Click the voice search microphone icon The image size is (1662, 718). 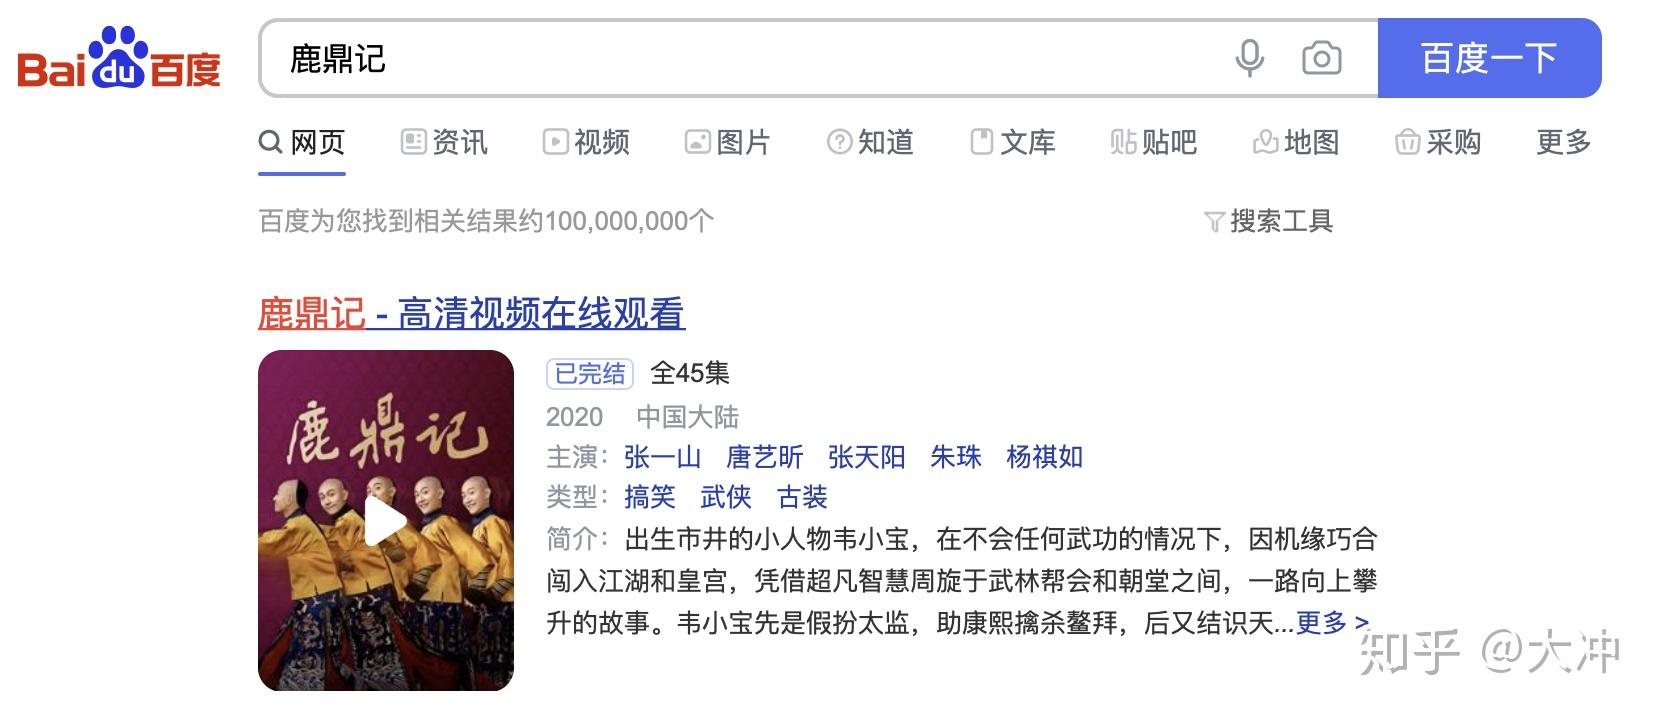1249,58
